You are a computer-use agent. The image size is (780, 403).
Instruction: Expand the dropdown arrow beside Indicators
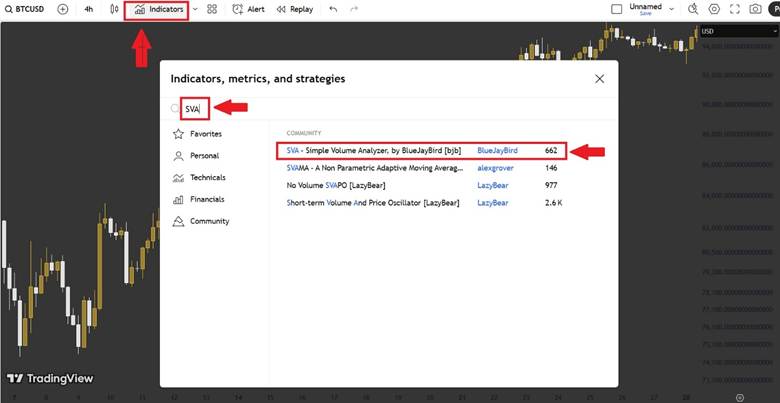click(195, 9)
